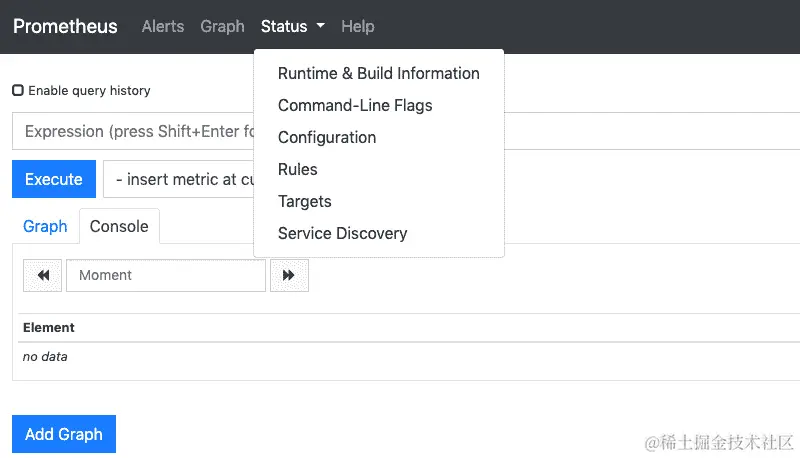Image resolution: width=800 pixels, height=458 pixels.
Task: Click the fast-forward time icon
Action: (x=289, y=275)
